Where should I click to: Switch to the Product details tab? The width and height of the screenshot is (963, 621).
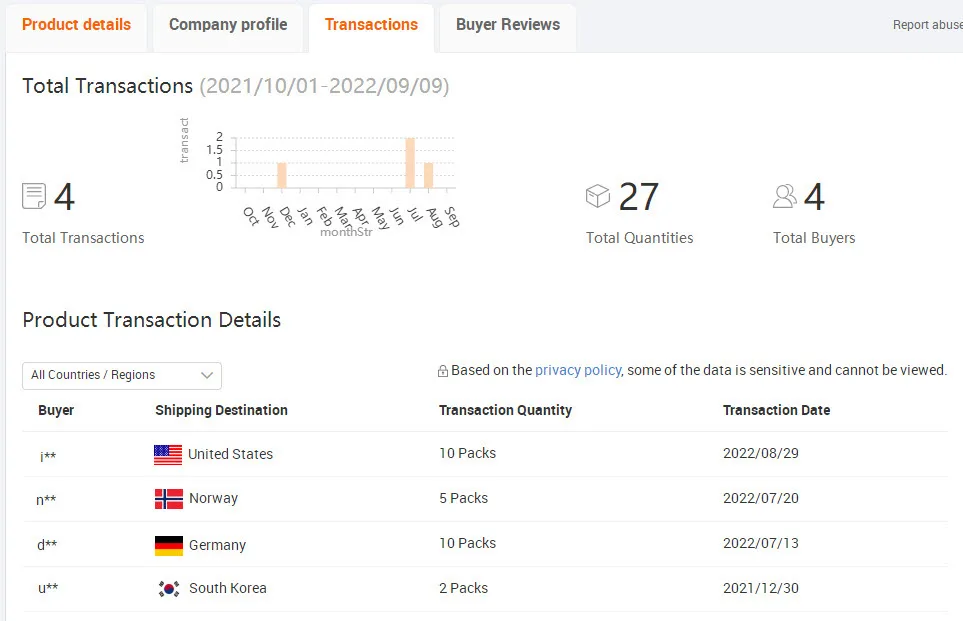click(76, 25)
